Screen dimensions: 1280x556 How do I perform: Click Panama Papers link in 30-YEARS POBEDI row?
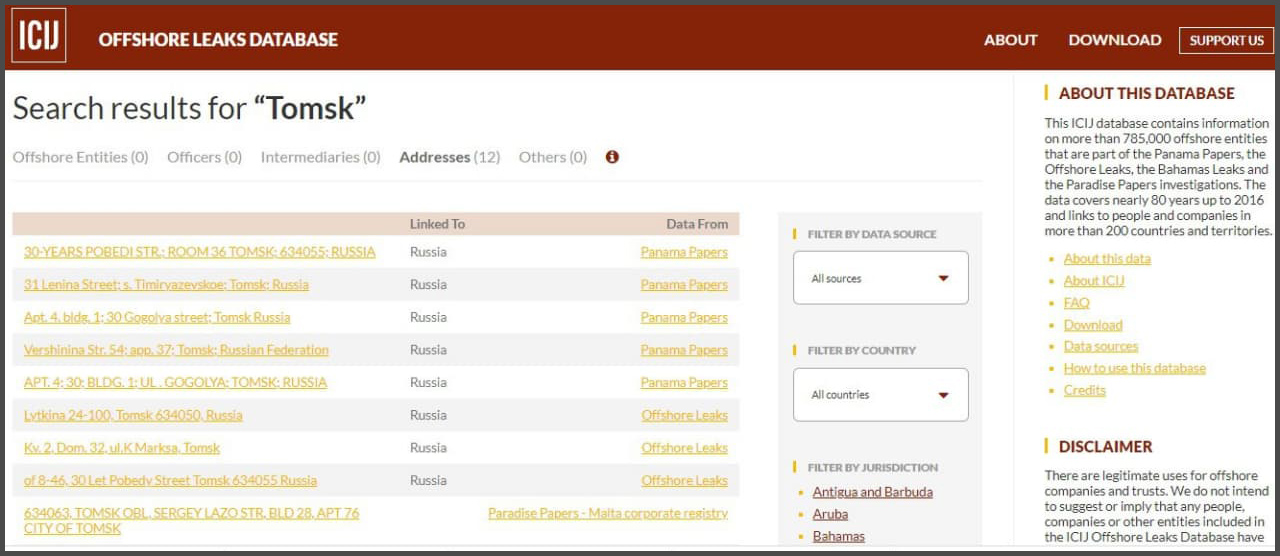[x=684, y=252]
